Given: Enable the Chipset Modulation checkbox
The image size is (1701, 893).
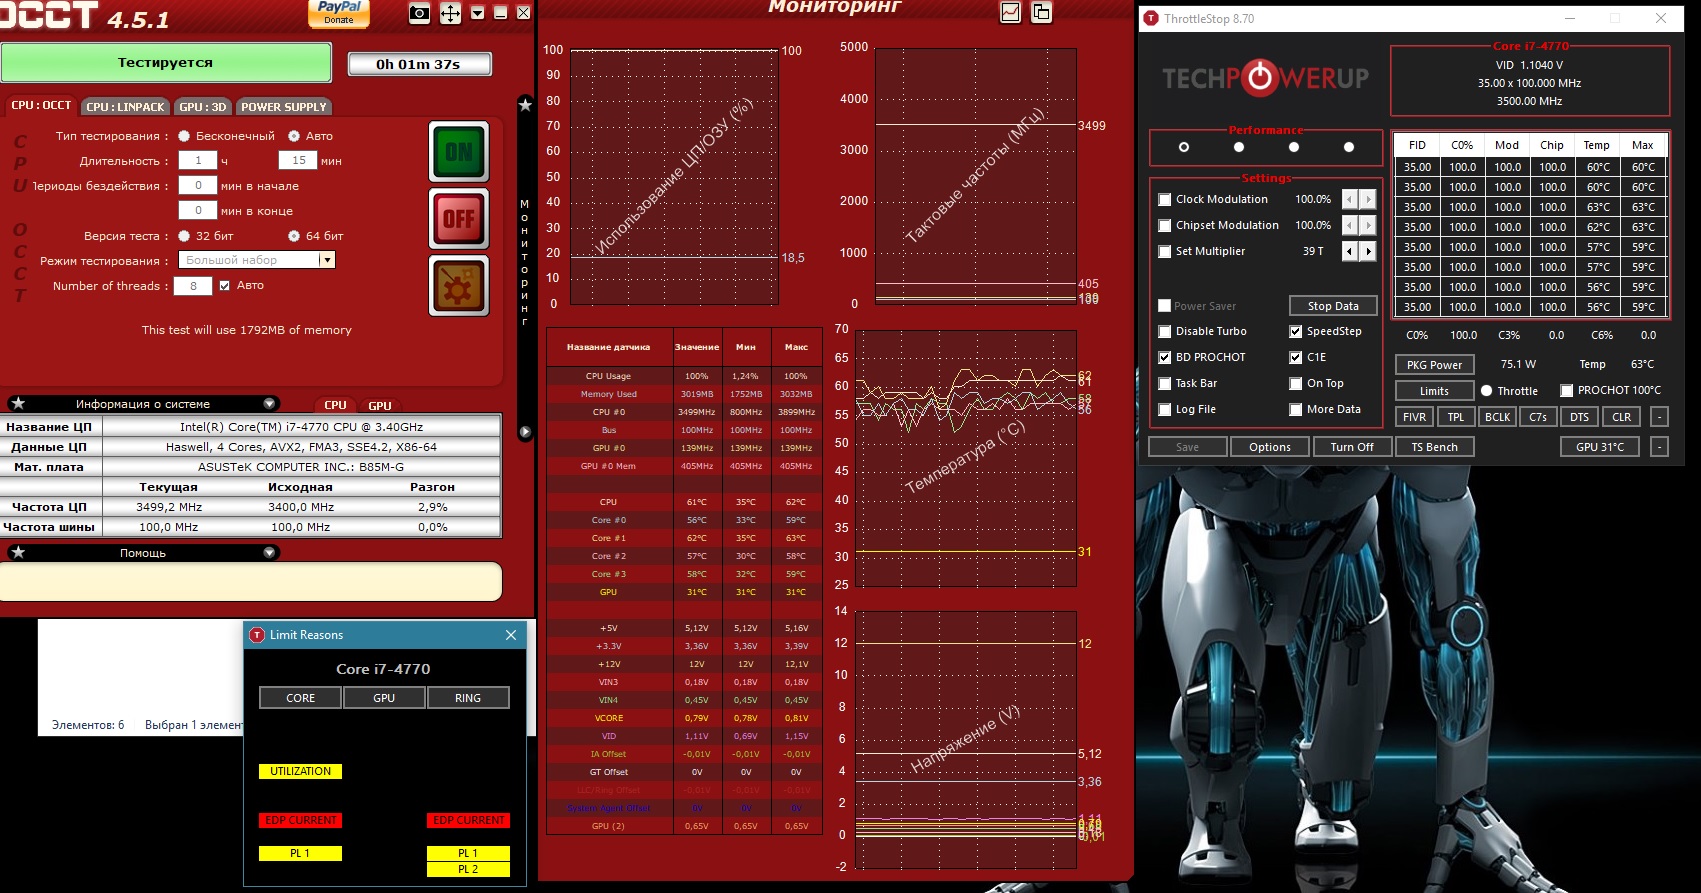Looking at the screenshot, I should 1164,225.
